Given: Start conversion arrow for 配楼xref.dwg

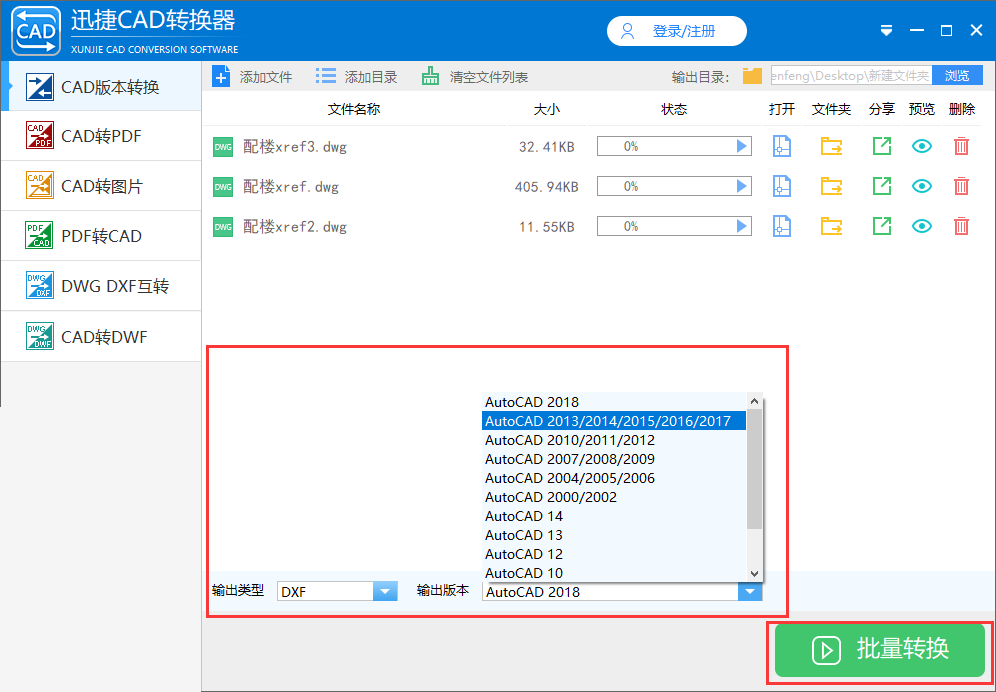Looking at the screenshot, I should coord(741,186).
